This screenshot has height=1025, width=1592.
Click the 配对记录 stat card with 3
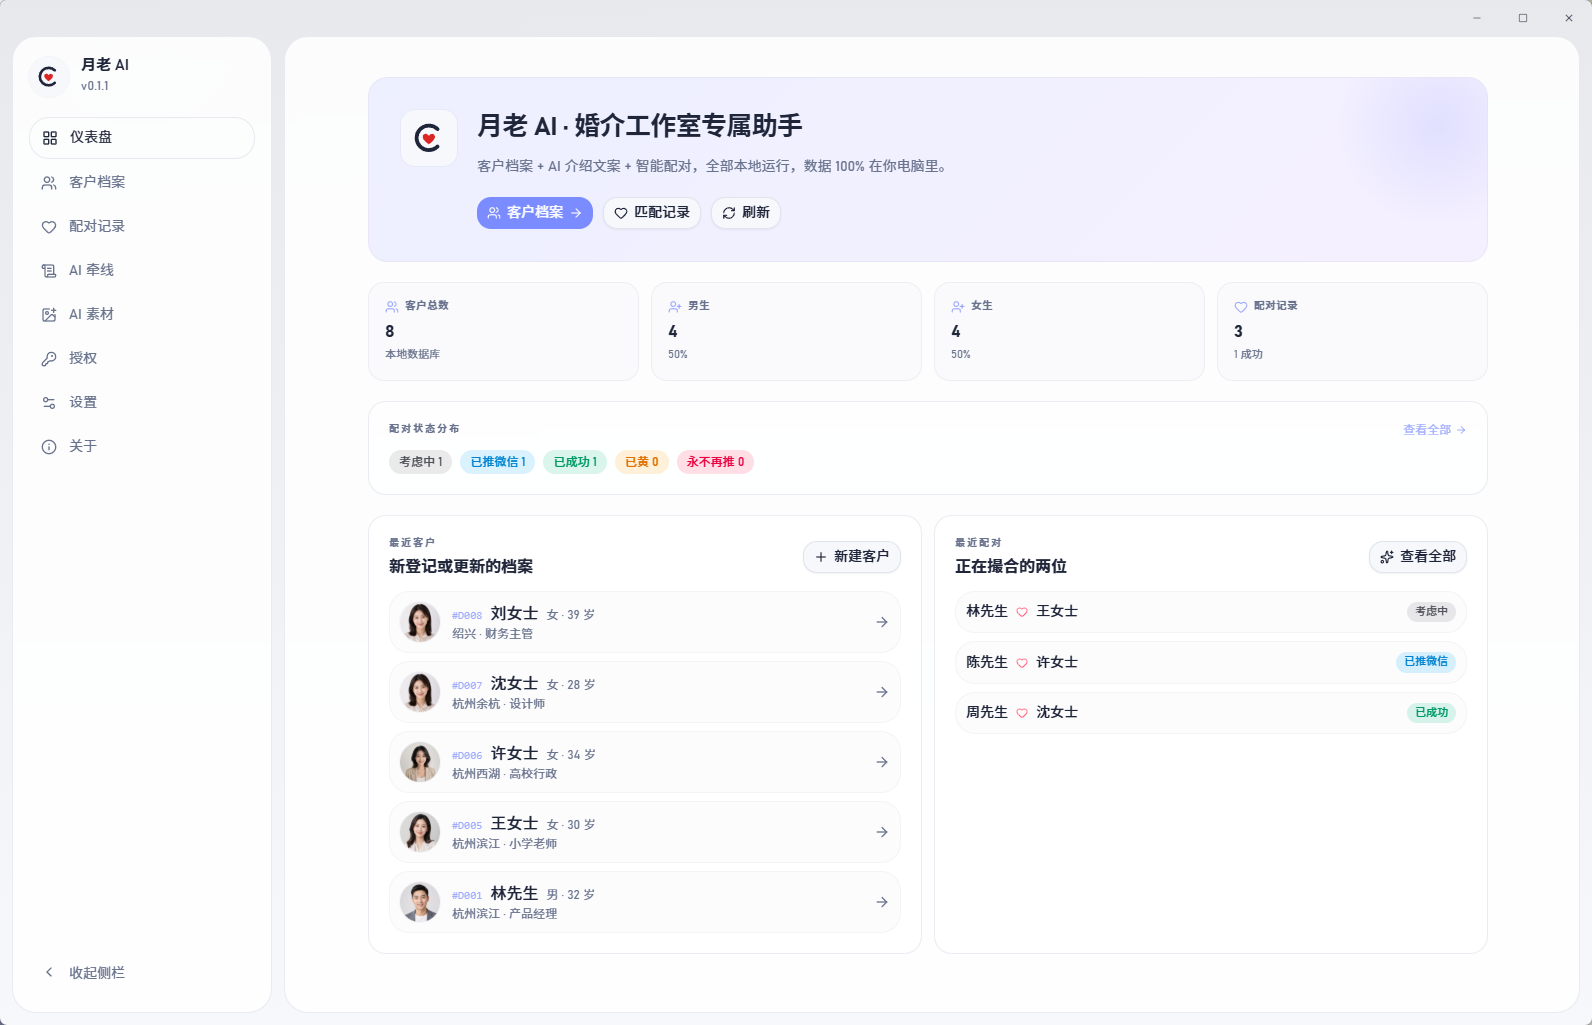1352,331
